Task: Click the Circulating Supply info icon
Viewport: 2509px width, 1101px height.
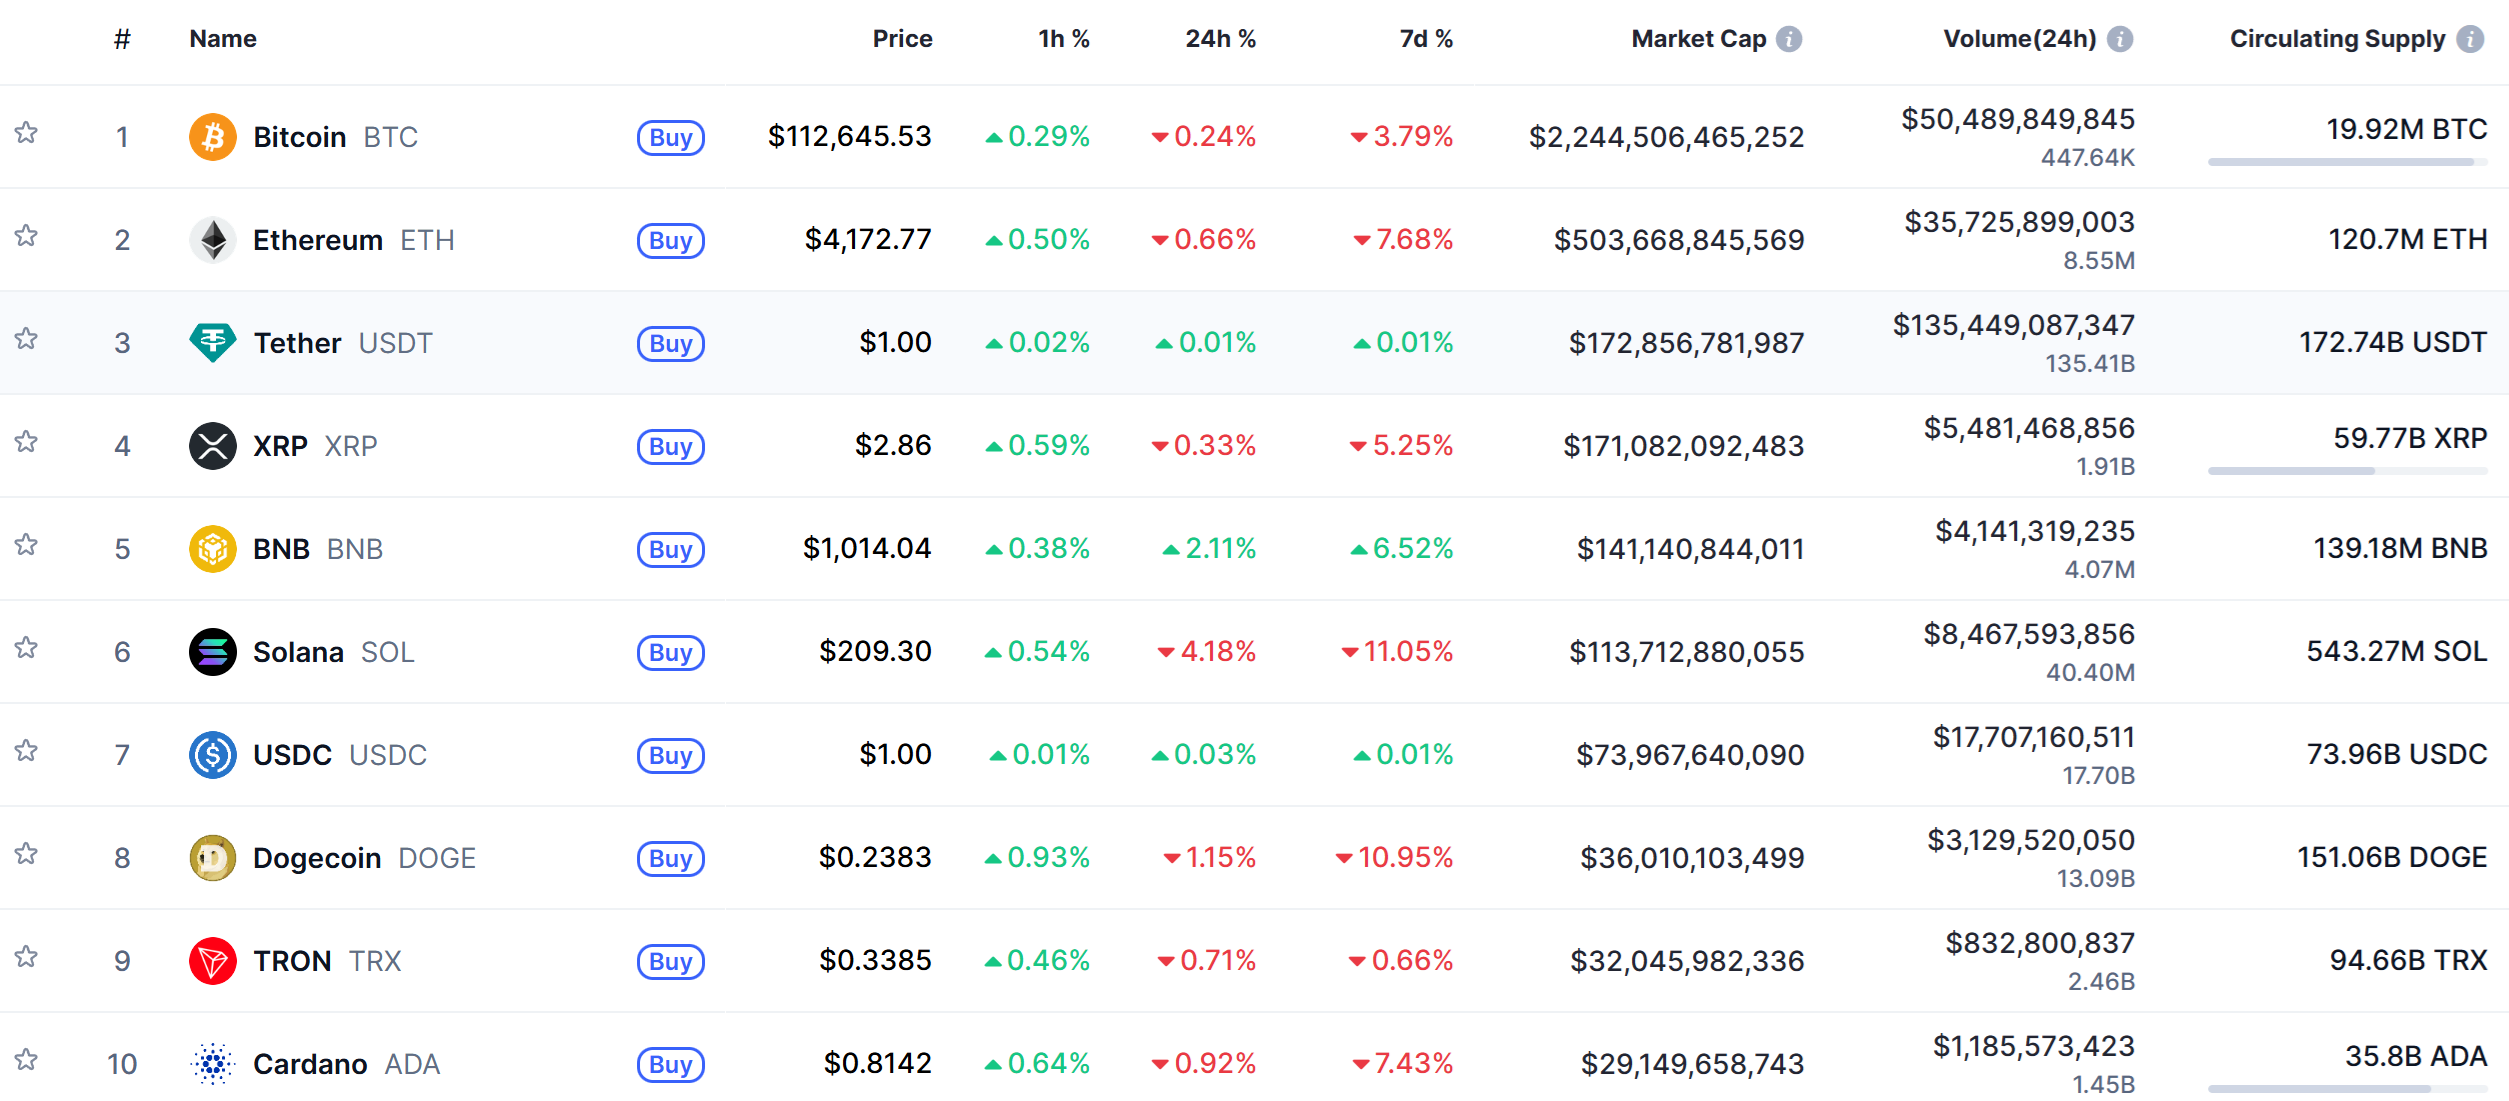Action: click(2470, 39)
